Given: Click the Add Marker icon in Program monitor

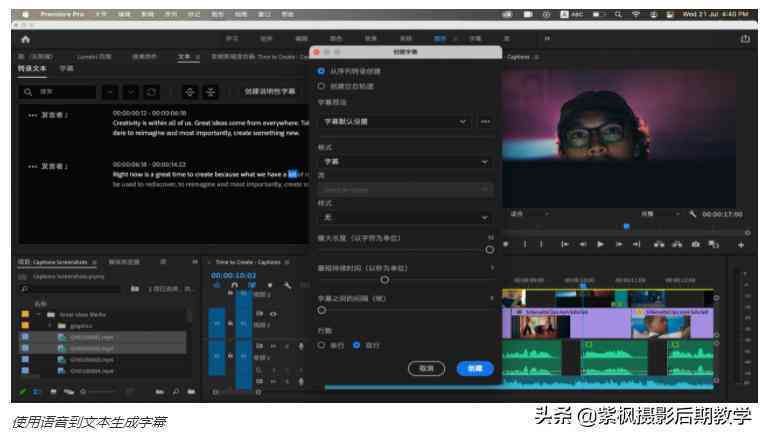Looking at the screenshot, I should coord(506,244).
